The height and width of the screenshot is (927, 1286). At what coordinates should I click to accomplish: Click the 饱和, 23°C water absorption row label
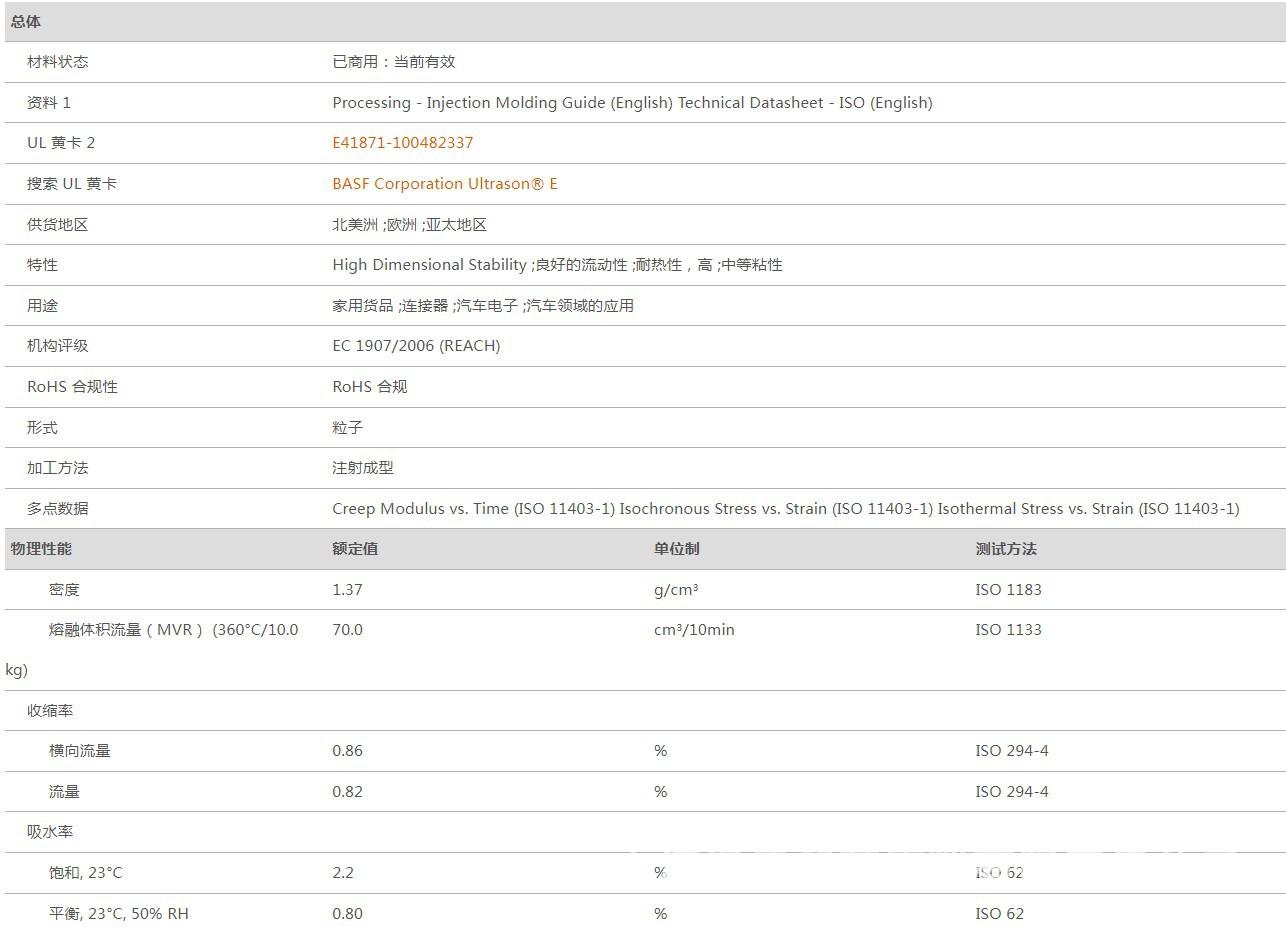85,873
